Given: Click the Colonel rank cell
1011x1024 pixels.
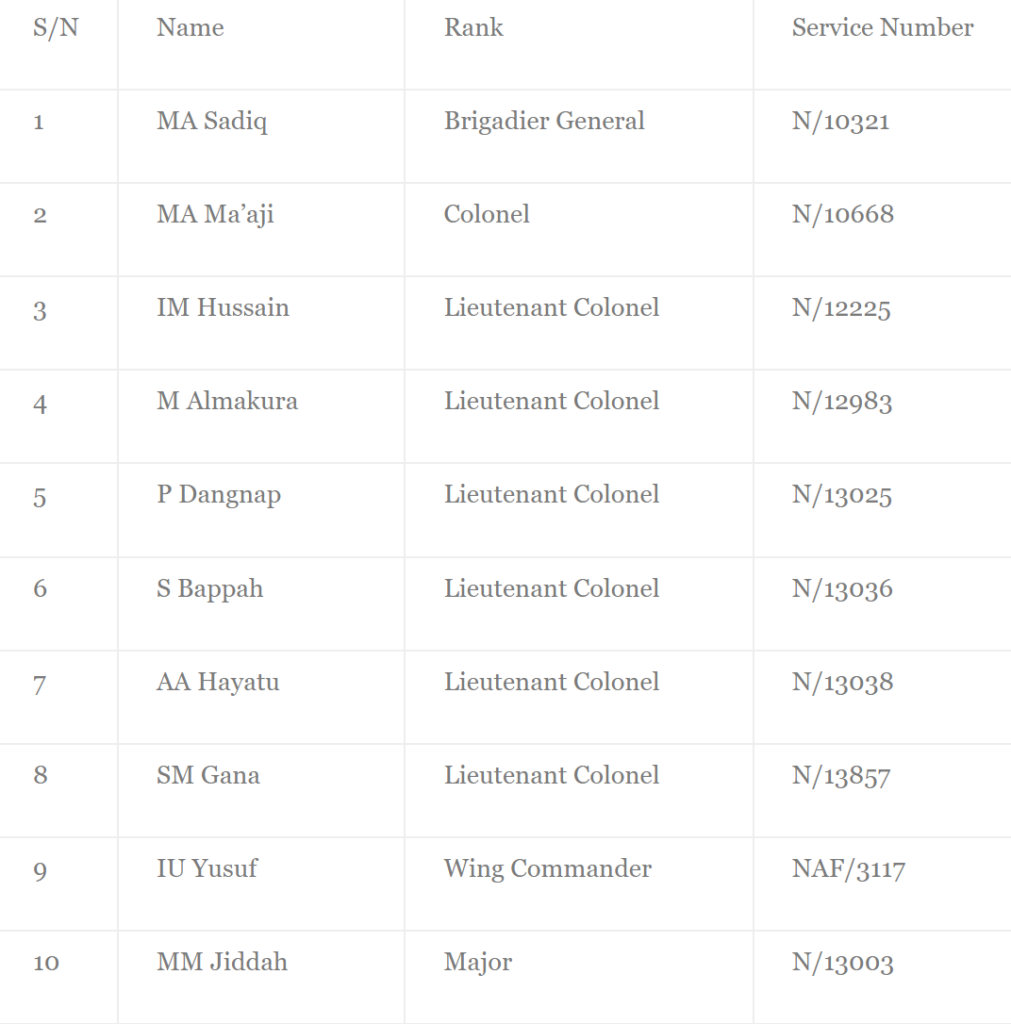Looking at the screenshot, I should (x=487, y=214).
